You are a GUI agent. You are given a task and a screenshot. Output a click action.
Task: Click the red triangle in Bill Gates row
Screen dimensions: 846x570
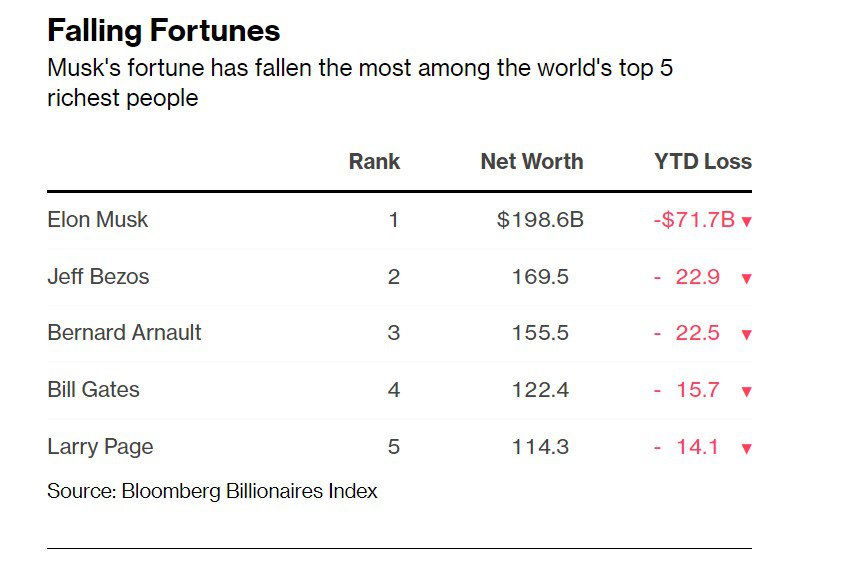point(747,392)
